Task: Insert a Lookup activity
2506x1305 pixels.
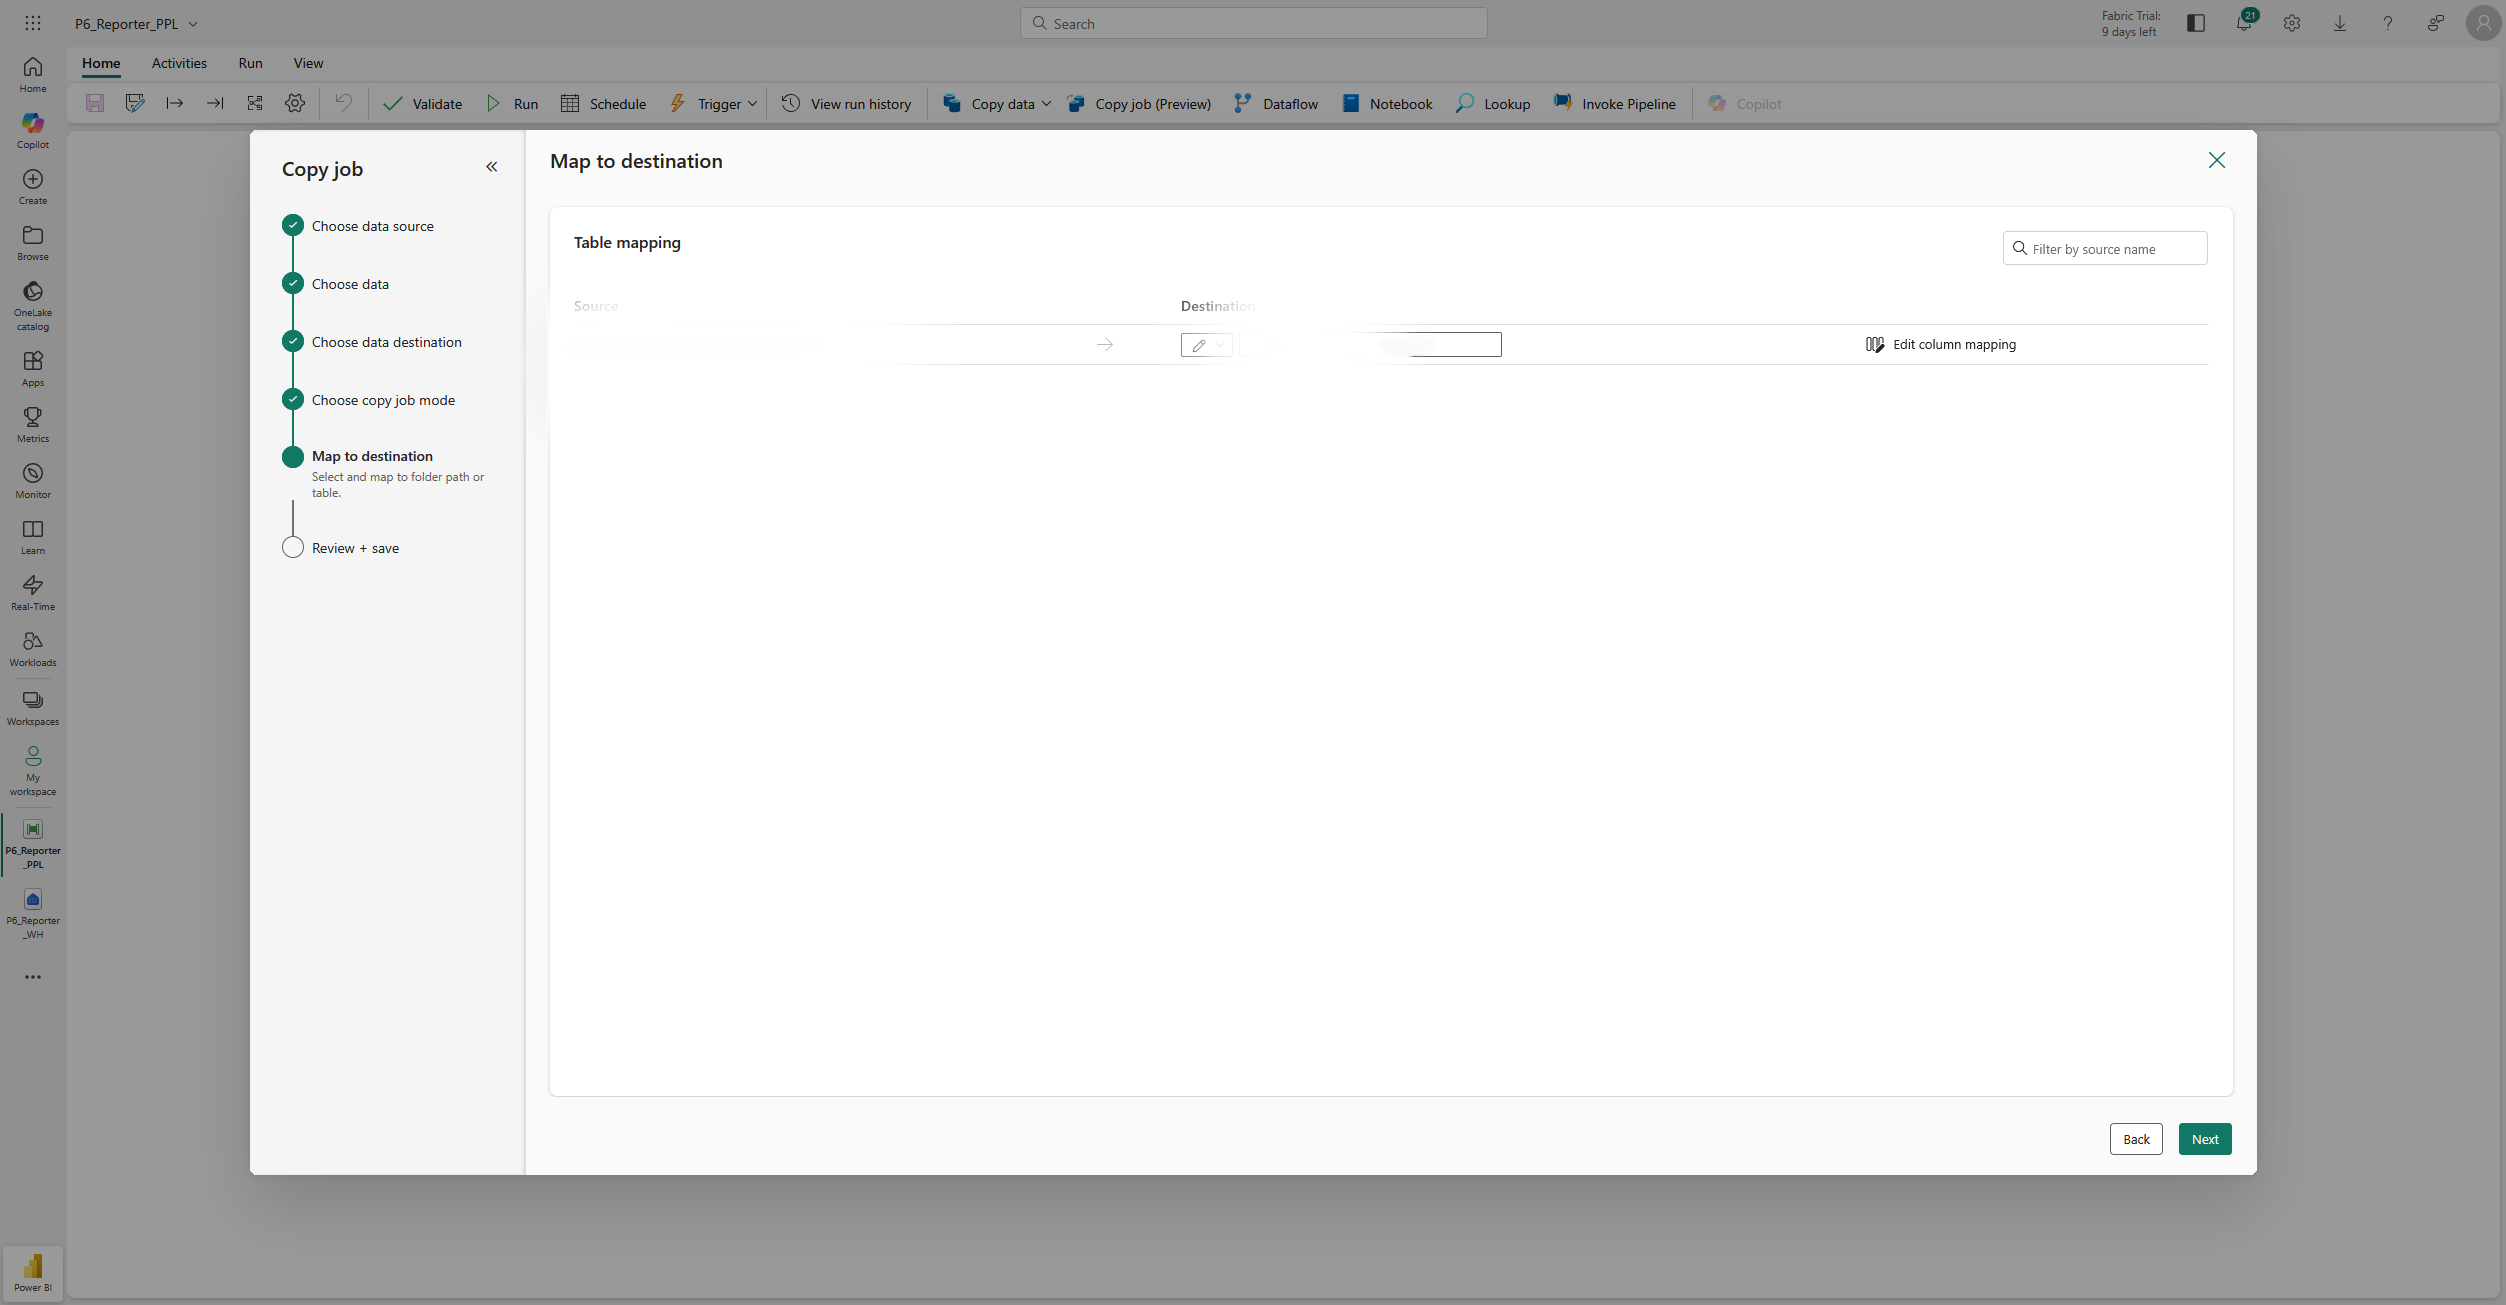Action: [1491, 103]
